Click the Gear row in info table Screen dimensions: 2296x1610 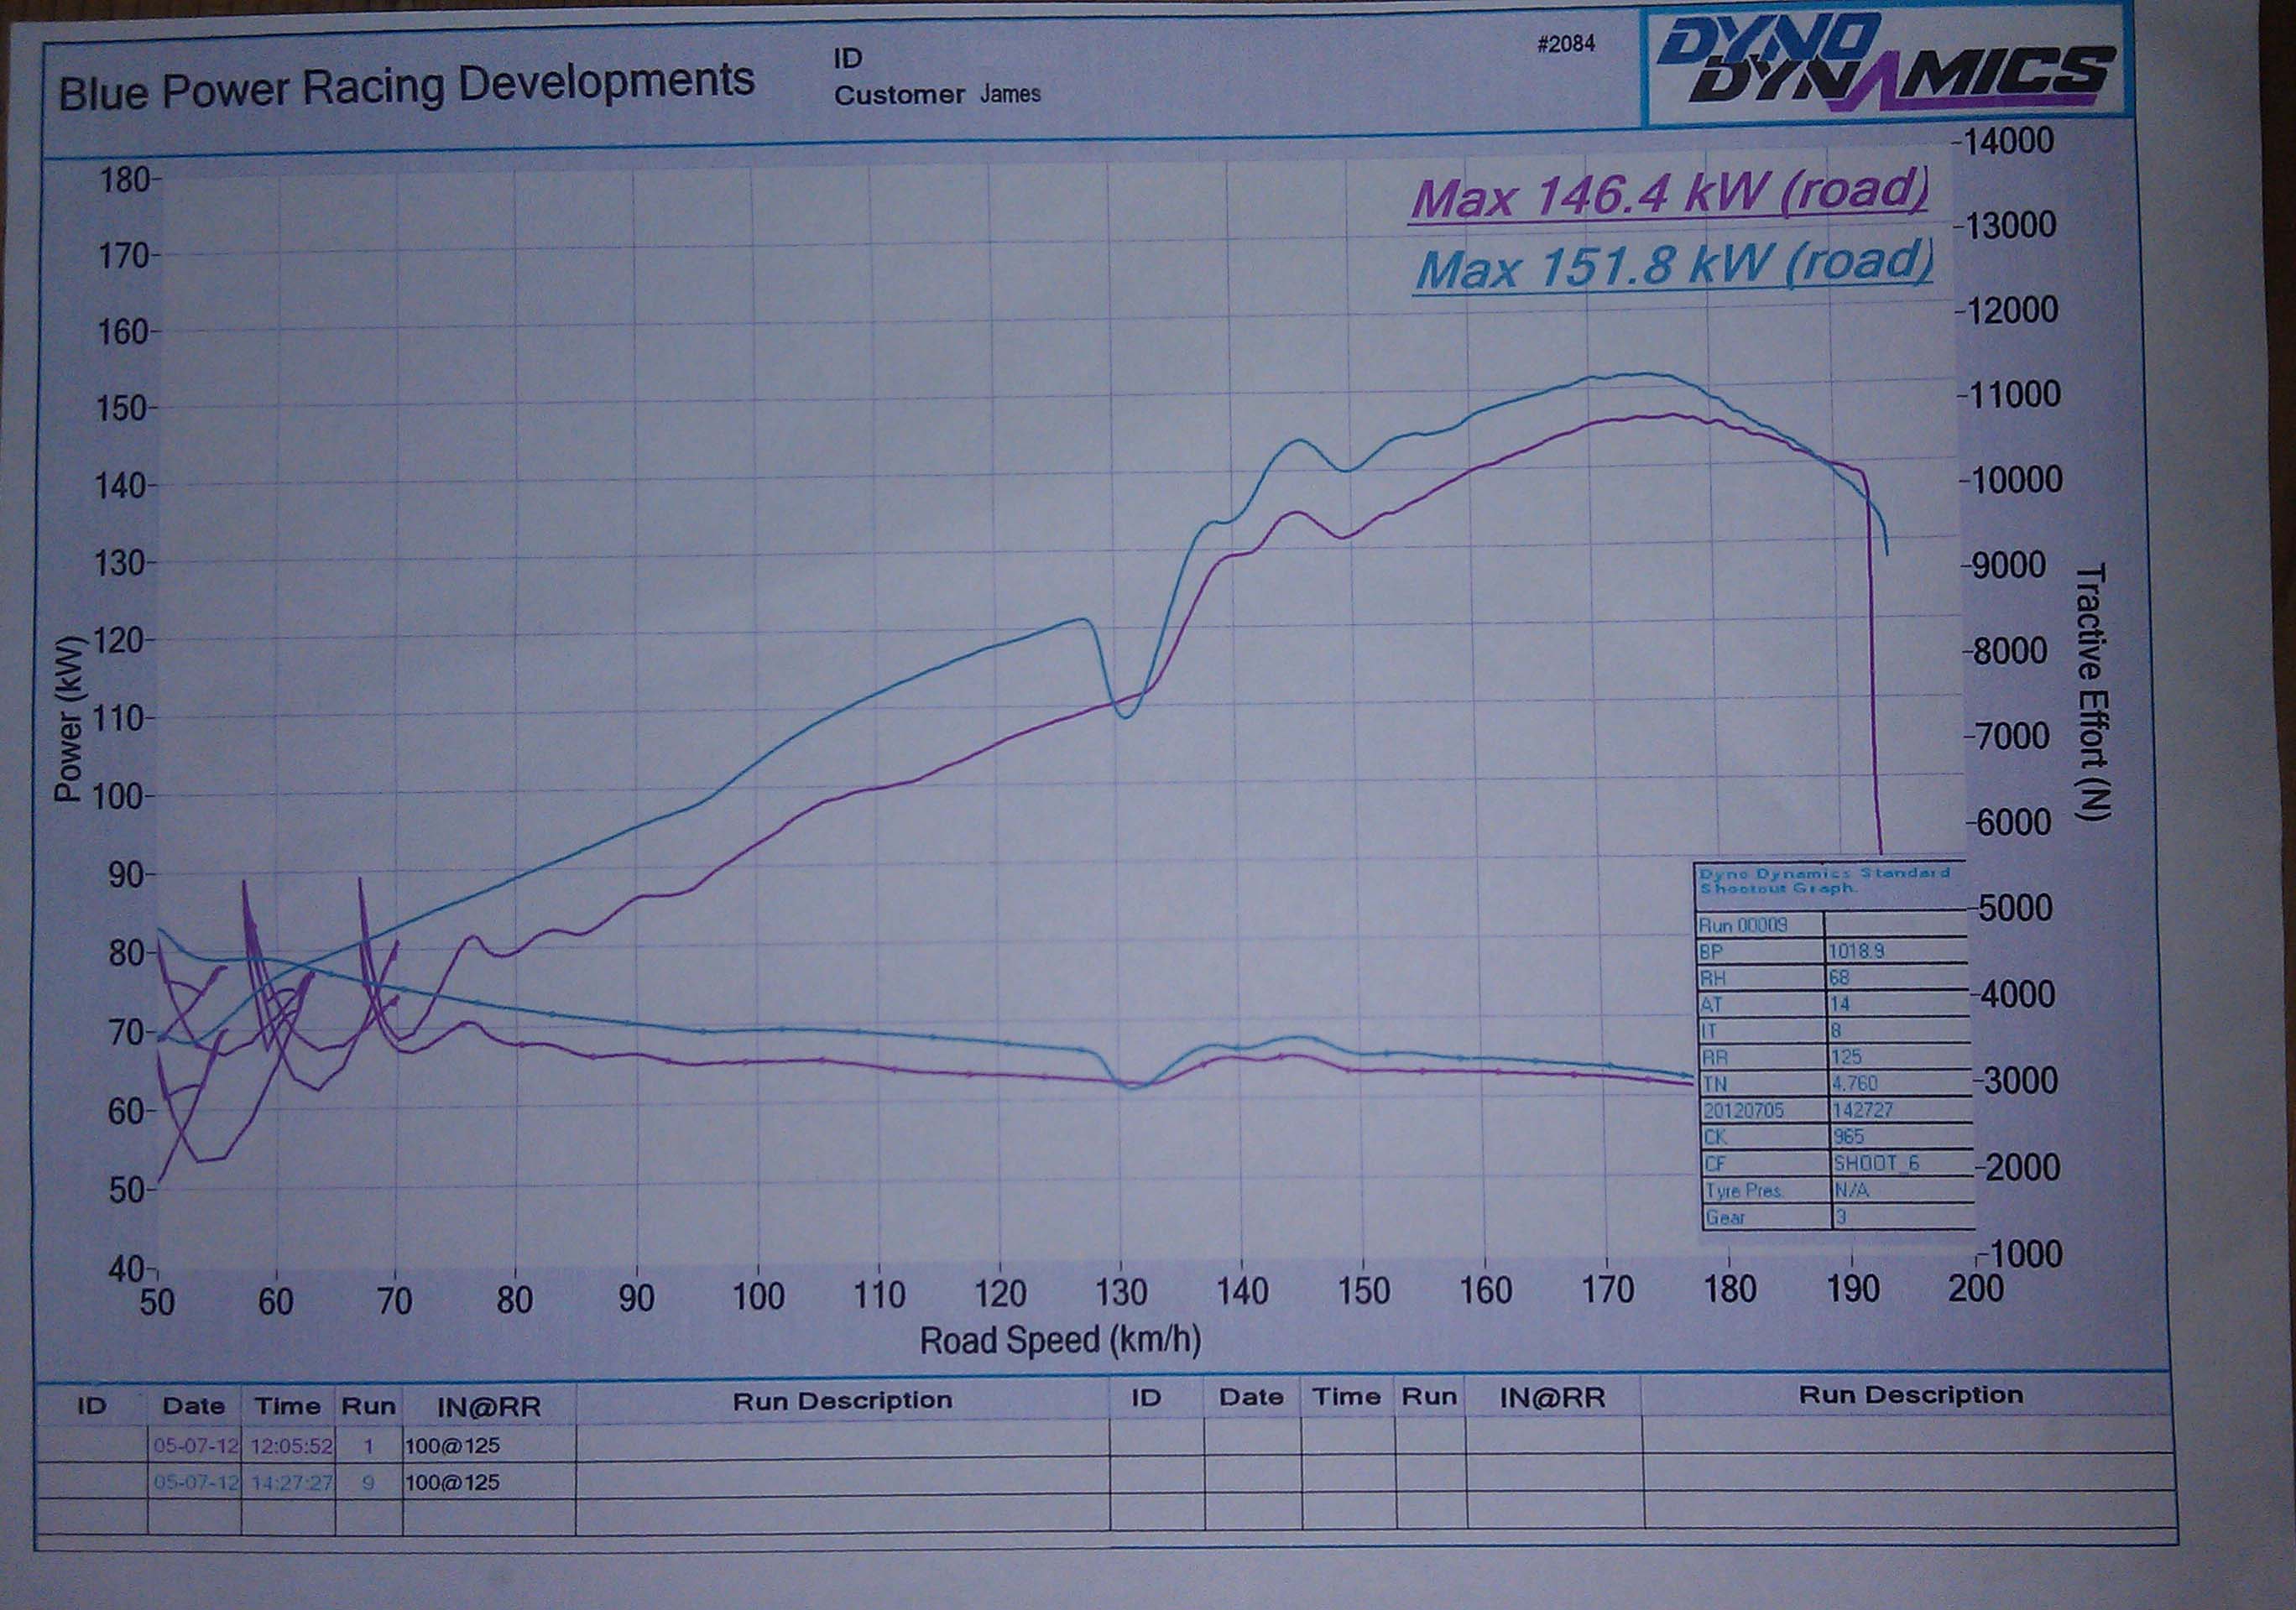click(x=1726, y=1217)
